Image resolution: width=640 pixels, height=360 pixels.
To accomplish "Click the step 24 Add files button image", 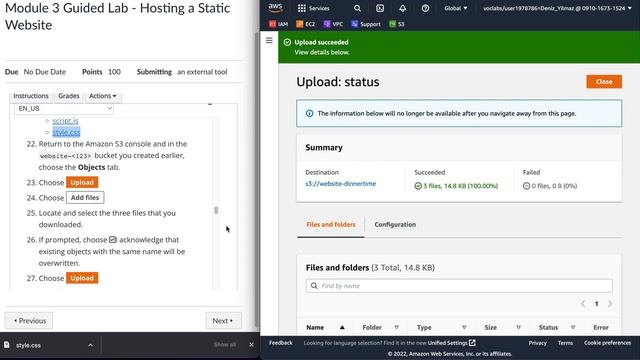I will pos(85,198).
